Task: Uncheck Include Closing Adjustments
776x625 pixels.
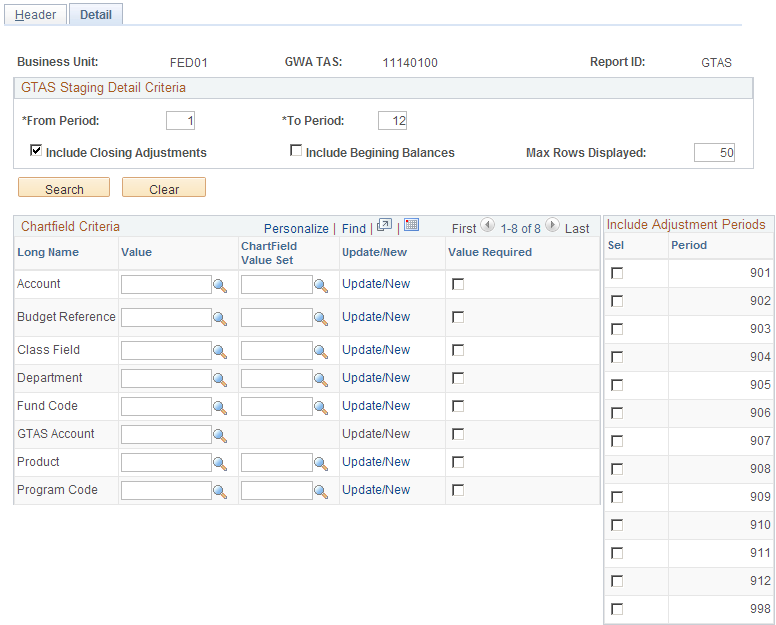Action: coord(36,150)
